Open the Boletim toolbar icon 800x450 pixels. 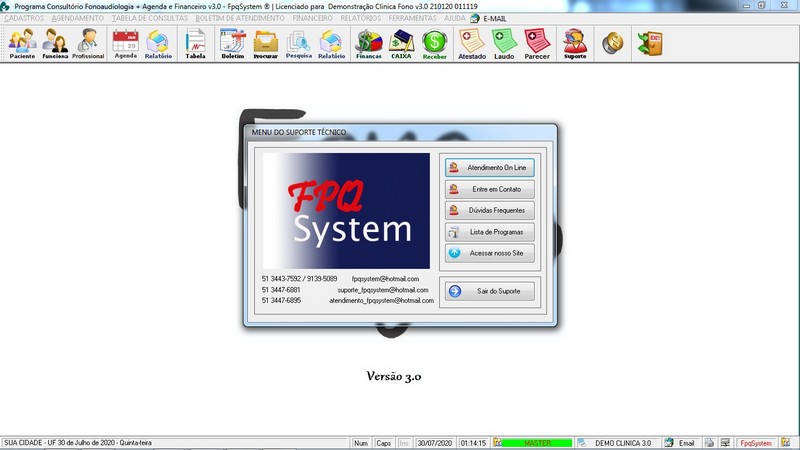coord(233,44)
